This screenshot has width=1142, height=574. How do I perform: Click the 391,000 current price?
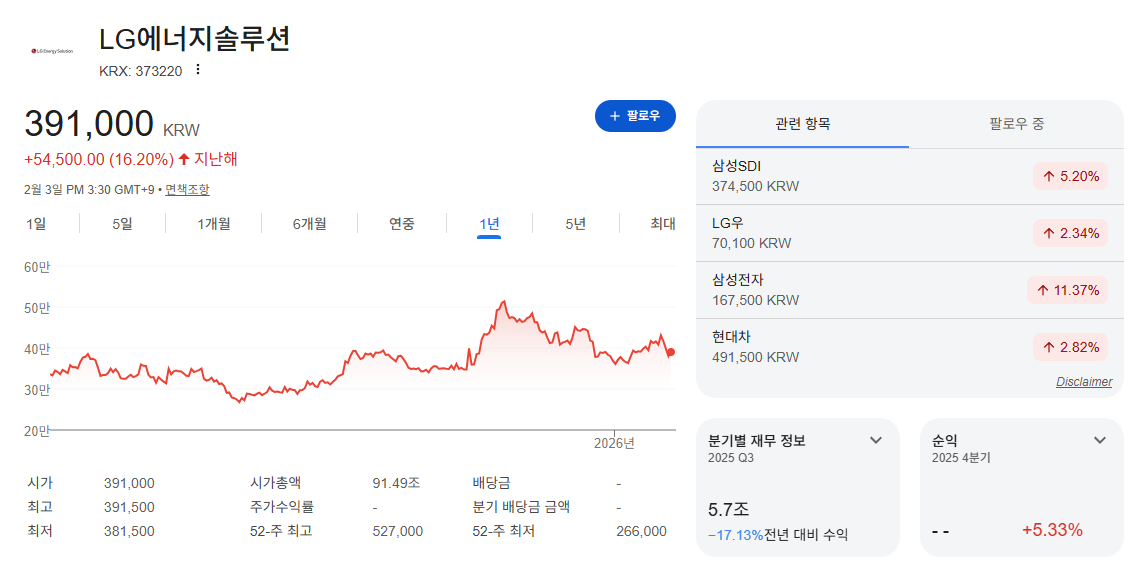[x=89, y=123]
